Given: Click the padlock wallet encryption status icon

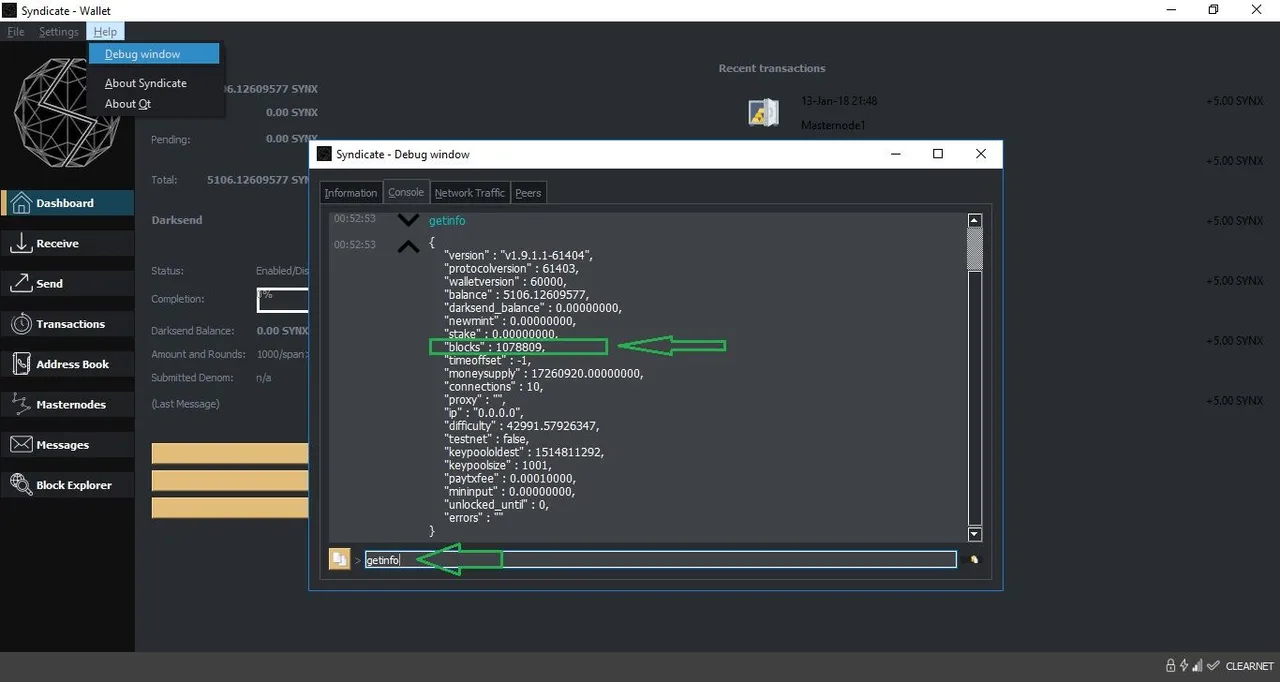Looking at the screenshot, I should coord(1170,666).
